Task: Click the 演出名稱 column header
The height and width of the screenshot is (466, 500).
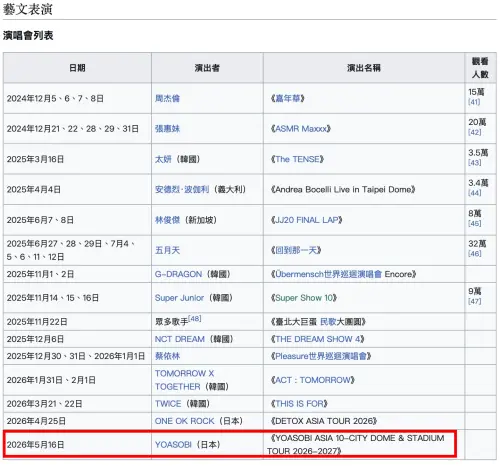Action: [x=364, y=68]
